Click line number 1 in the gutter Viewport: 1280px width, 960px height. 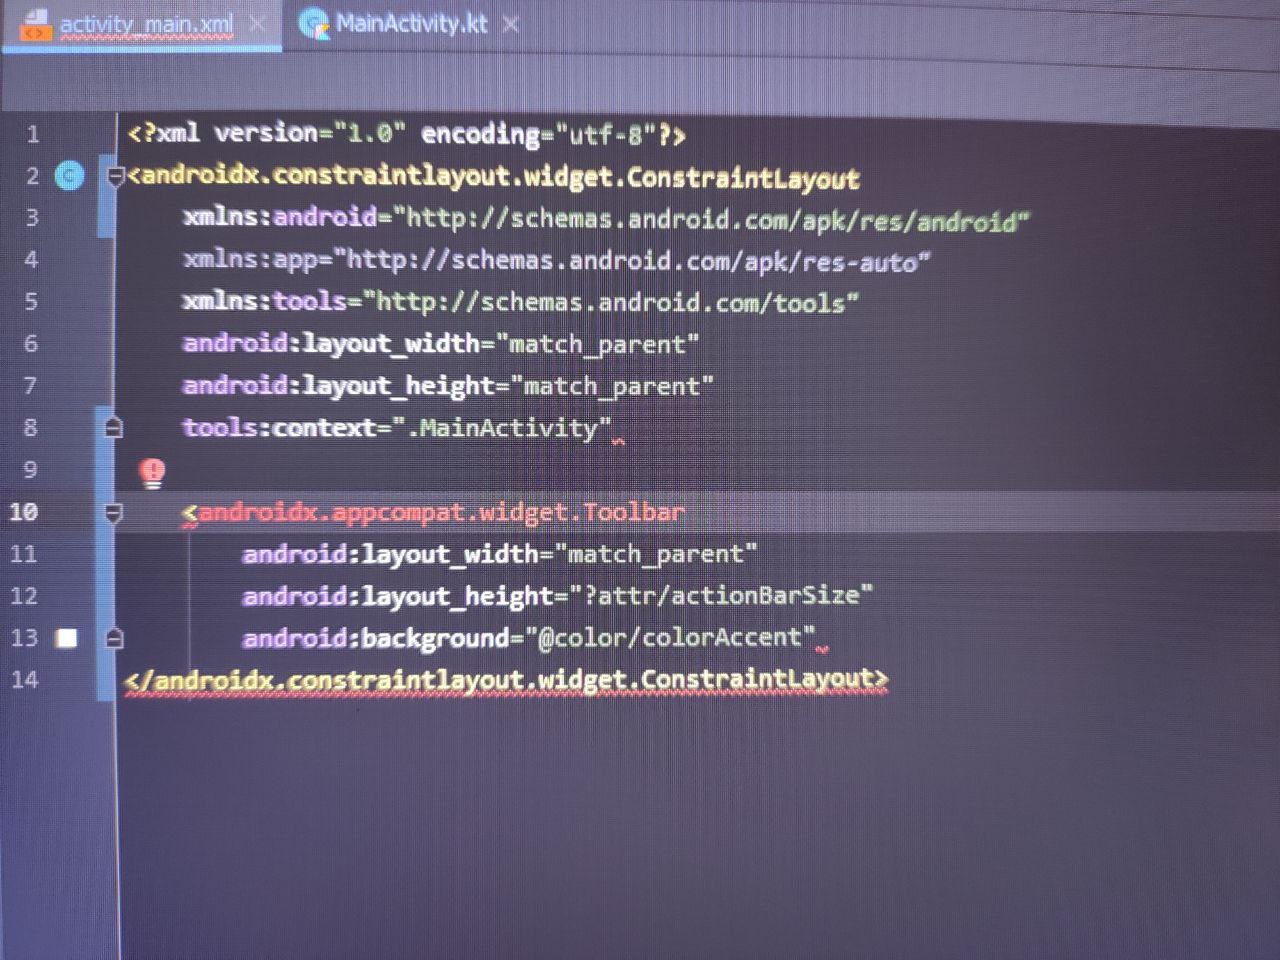pos(33,134)
